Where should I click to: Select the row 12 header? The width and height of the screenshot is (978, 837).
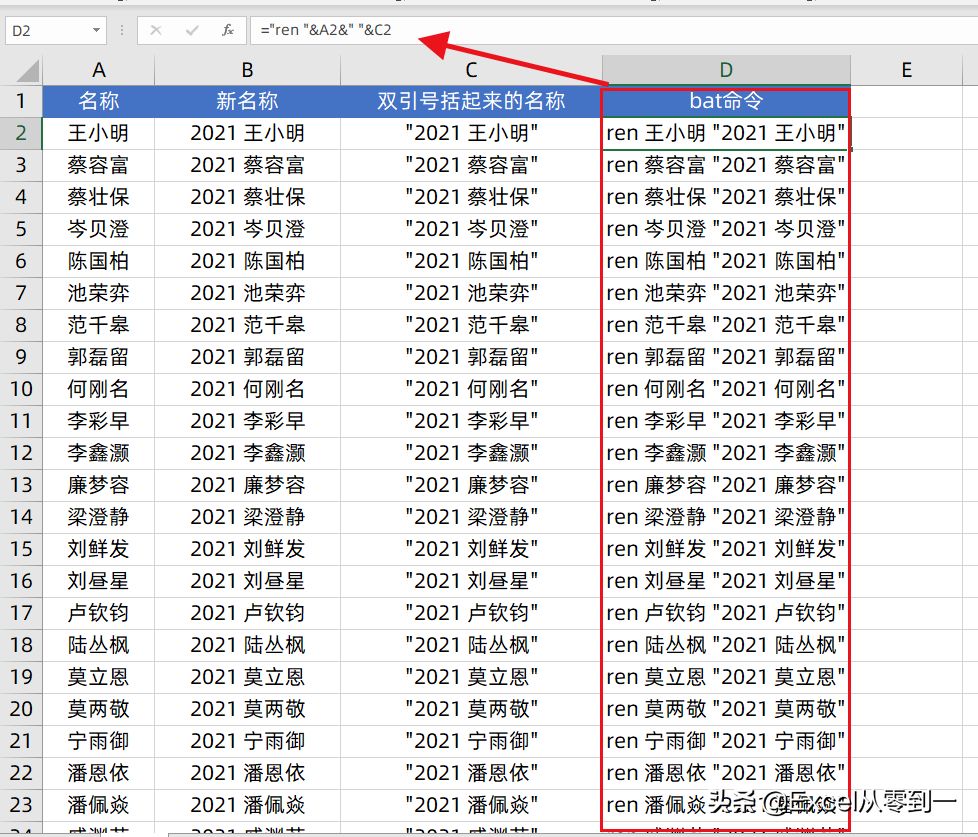21,453
